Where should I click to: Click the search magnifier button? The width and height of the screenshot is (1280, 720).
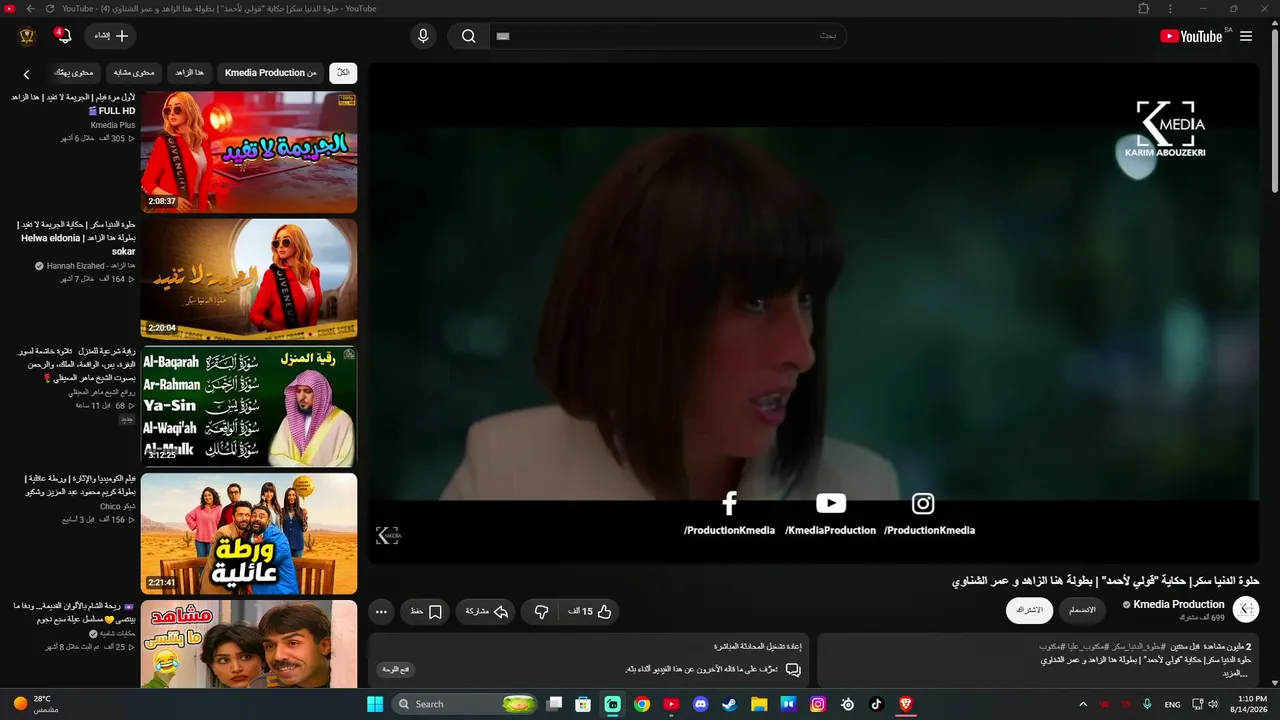(x=468, y=36)
